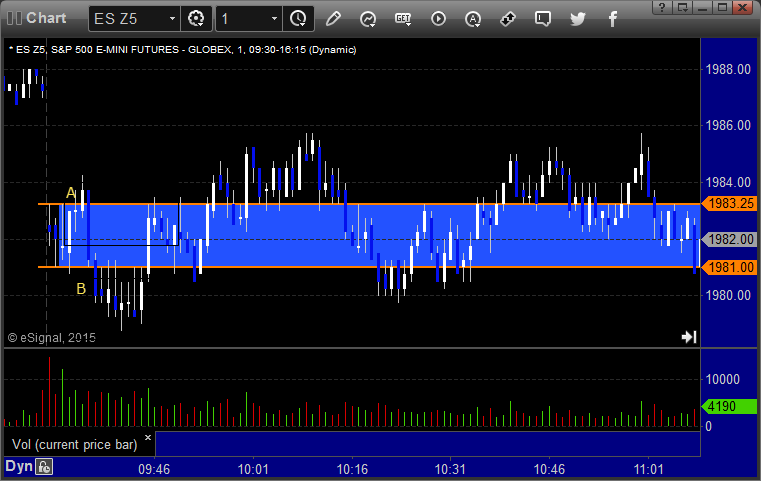Click the pause bars icon beside Chart
This screenshot has width=761, height=481.
tap(15, 18)
